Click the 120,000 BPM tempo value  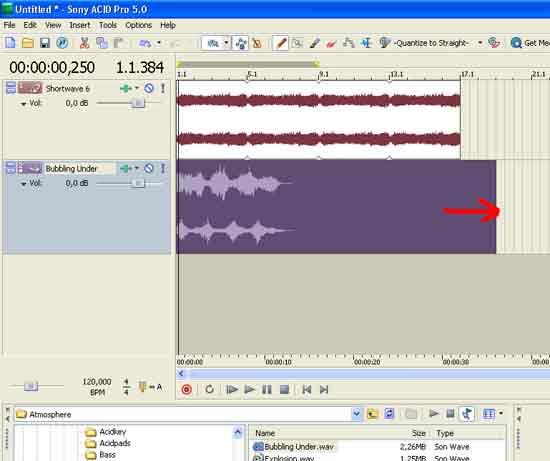click(x=97, y=382)
